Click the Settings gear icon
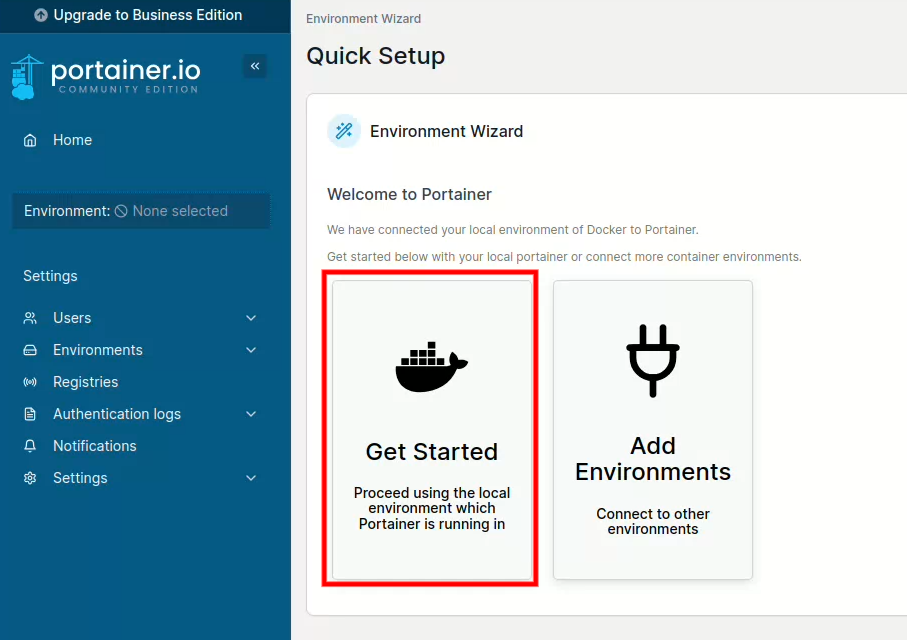907x640 pixels. pyautogui.click(x=31, y=478)
